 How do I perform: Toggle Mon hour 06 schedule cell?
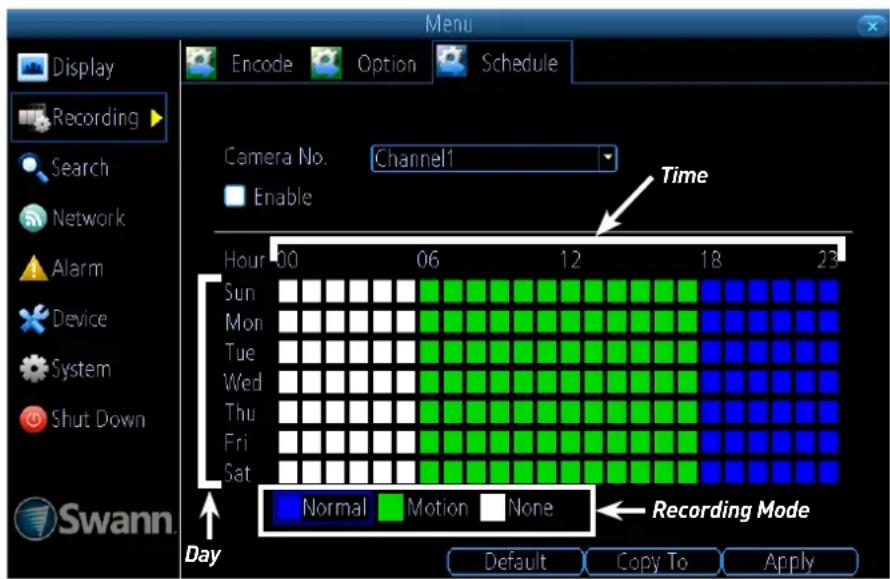[x=429, y=321]
